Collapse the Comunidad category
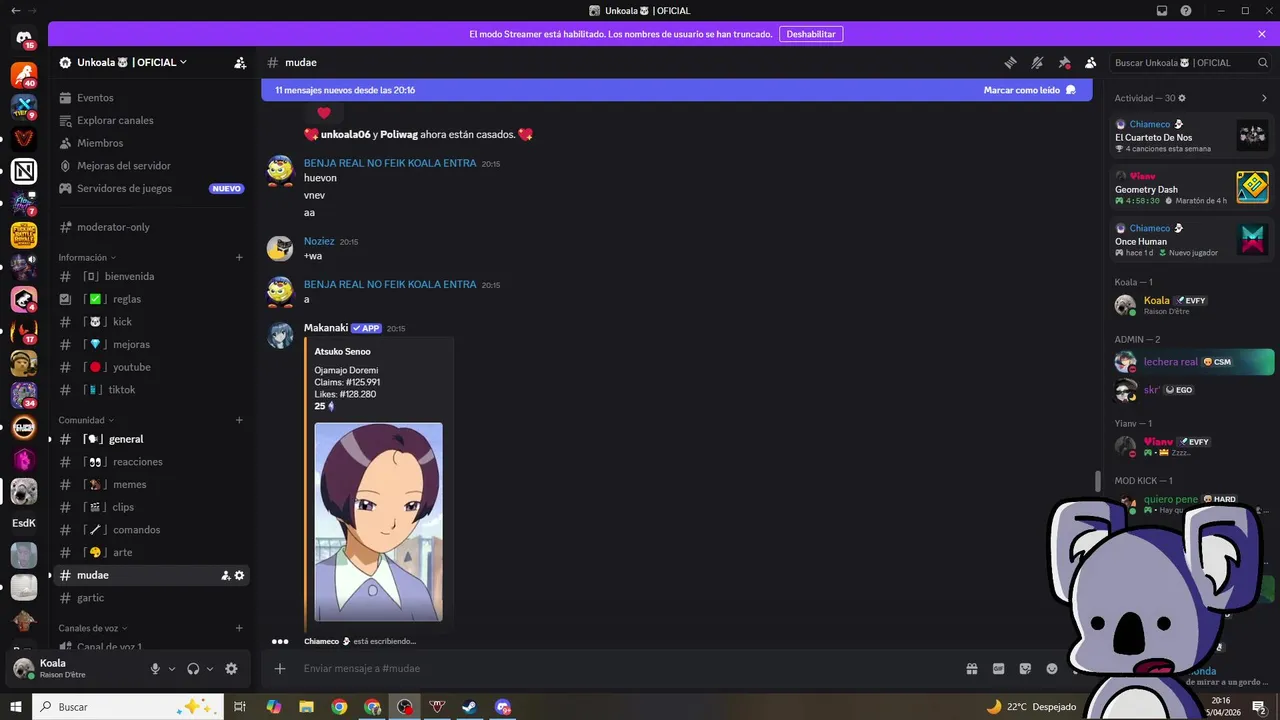1280x720 pixels. click(85, 420)
